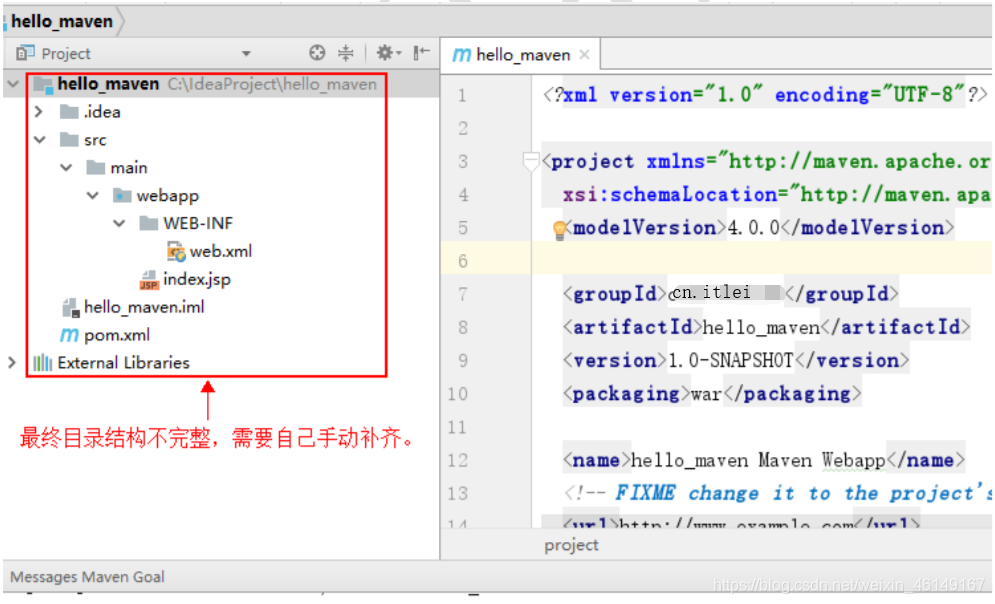Select the .idea folder

coord(102,112)
